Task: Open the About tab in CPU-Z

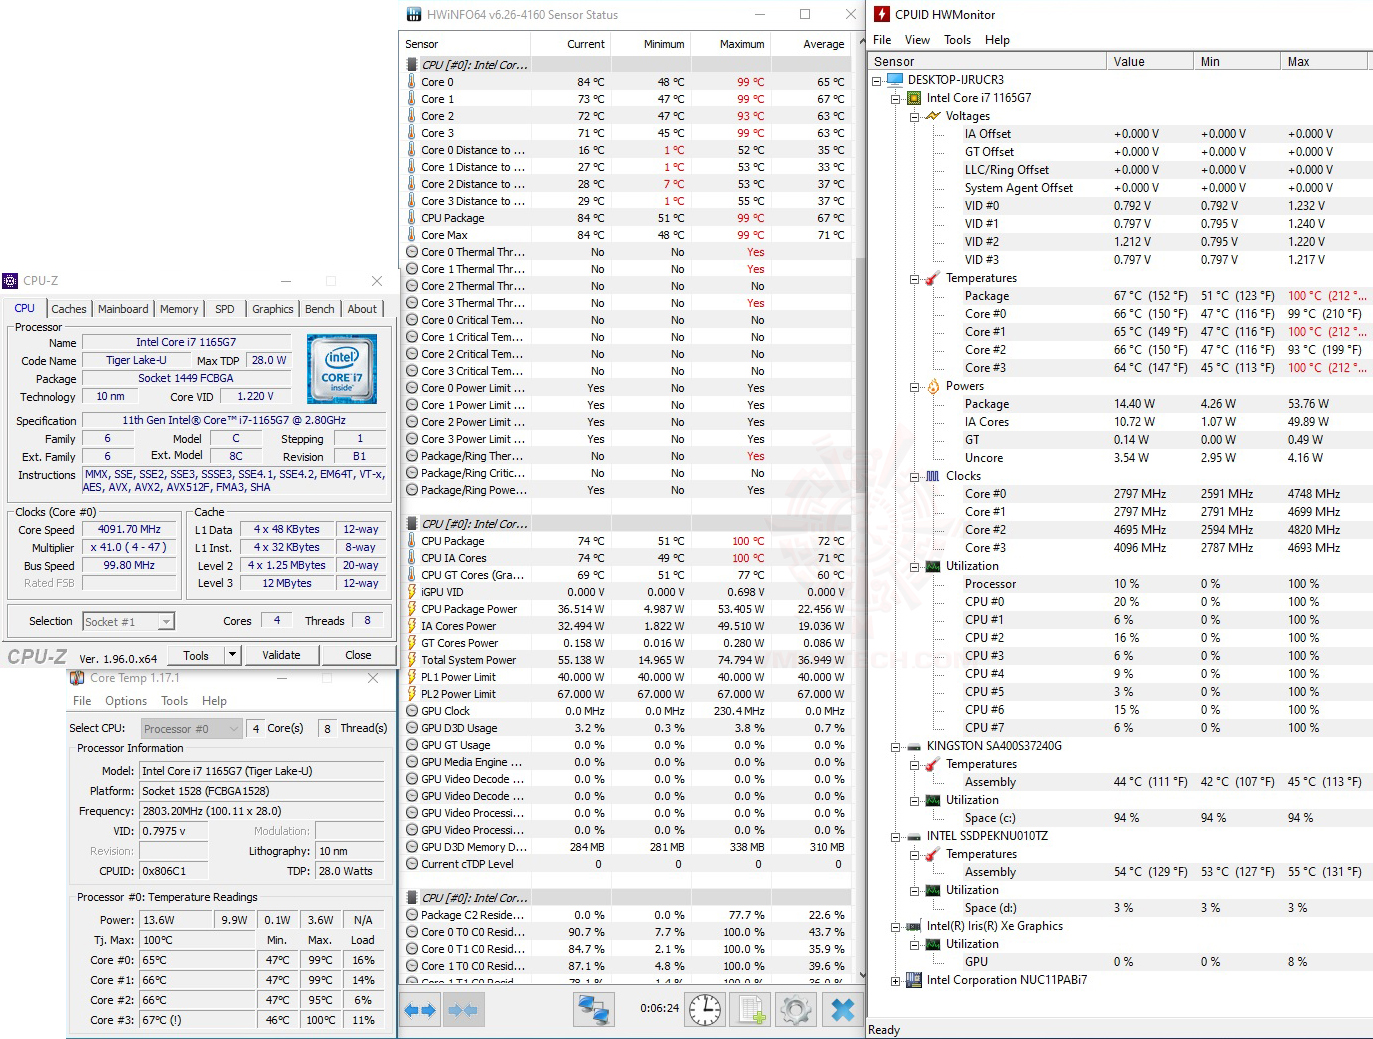Action: (x=362, y=309)
